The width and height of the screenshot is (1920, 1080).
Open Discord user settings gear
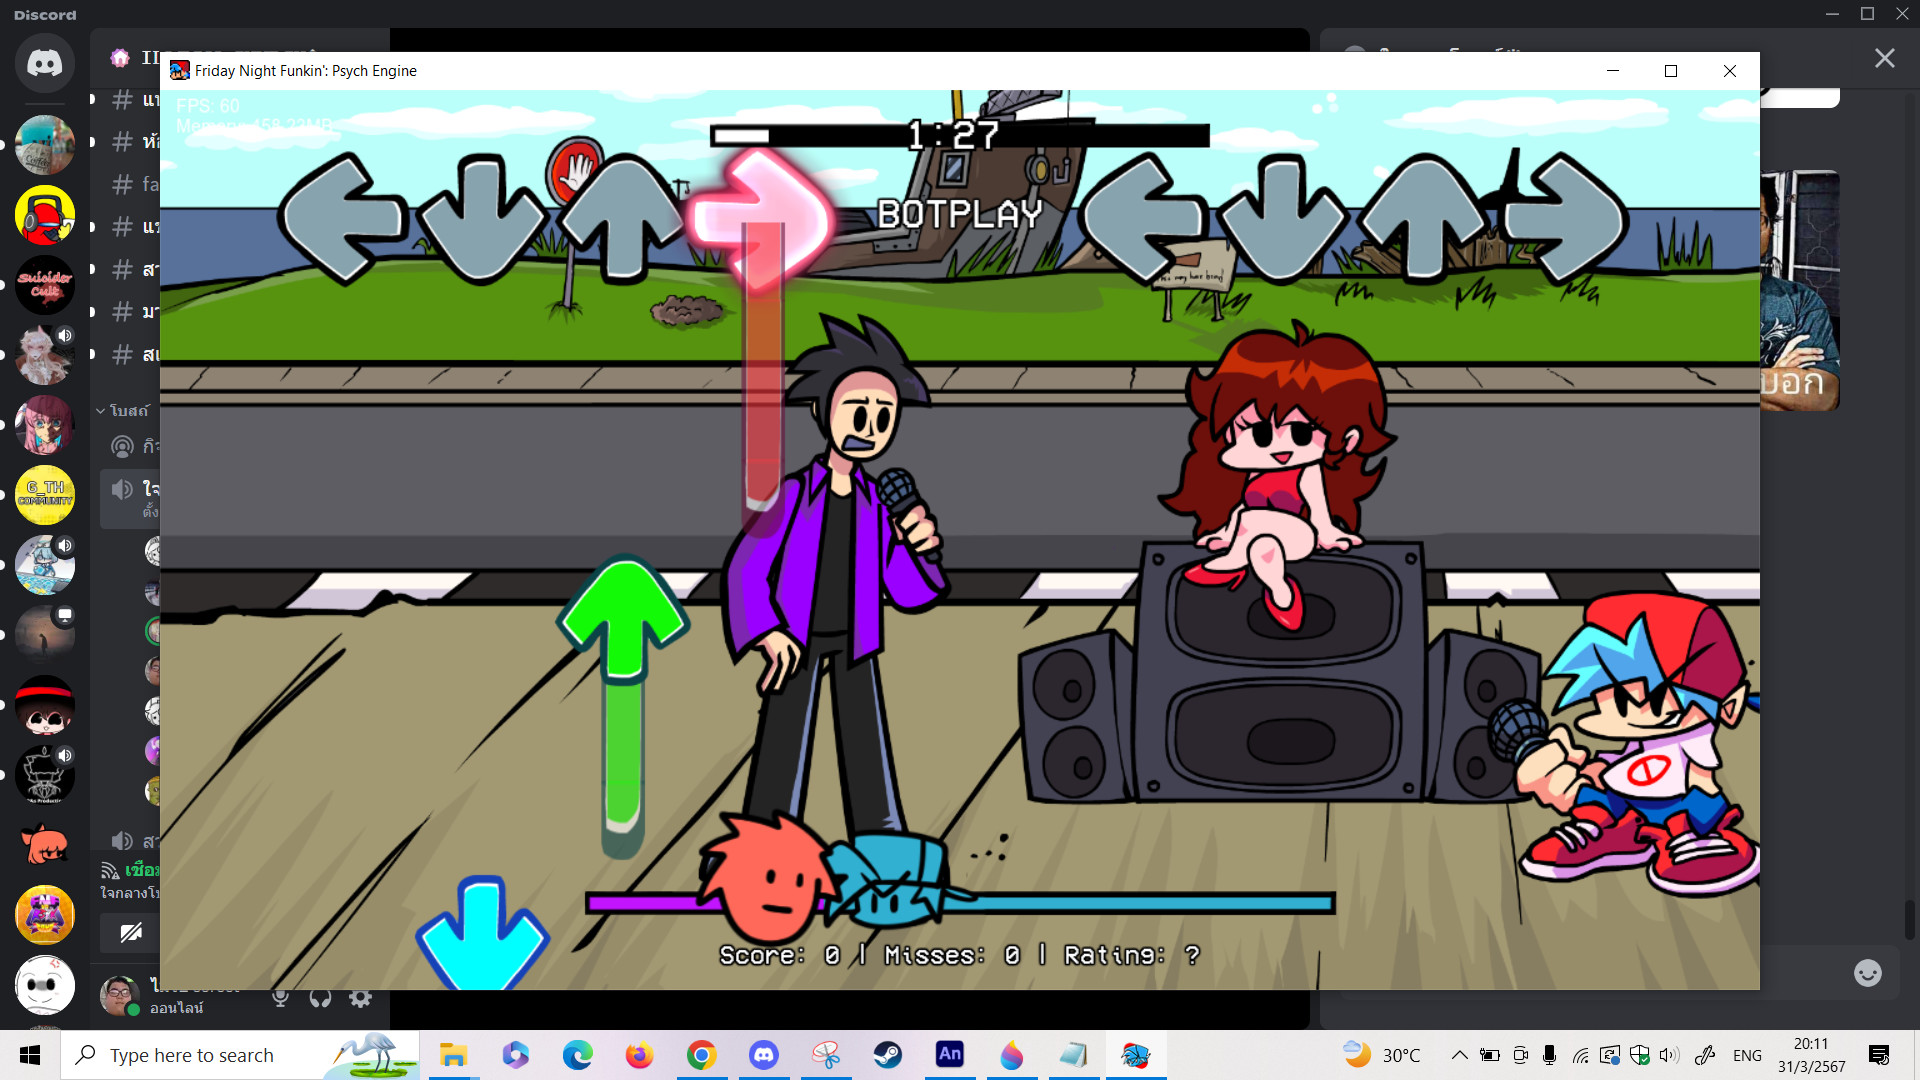coord(360,997)
